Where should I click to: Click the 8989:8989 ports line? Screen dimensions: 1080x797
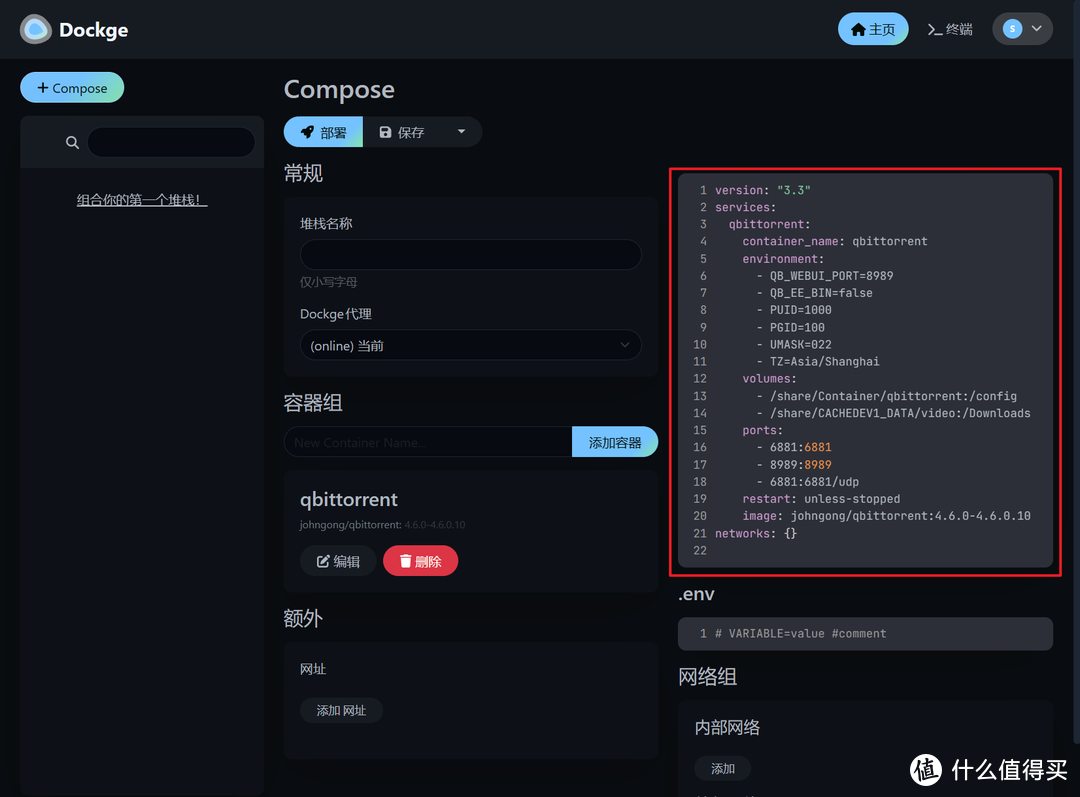(x=793, y=464)
